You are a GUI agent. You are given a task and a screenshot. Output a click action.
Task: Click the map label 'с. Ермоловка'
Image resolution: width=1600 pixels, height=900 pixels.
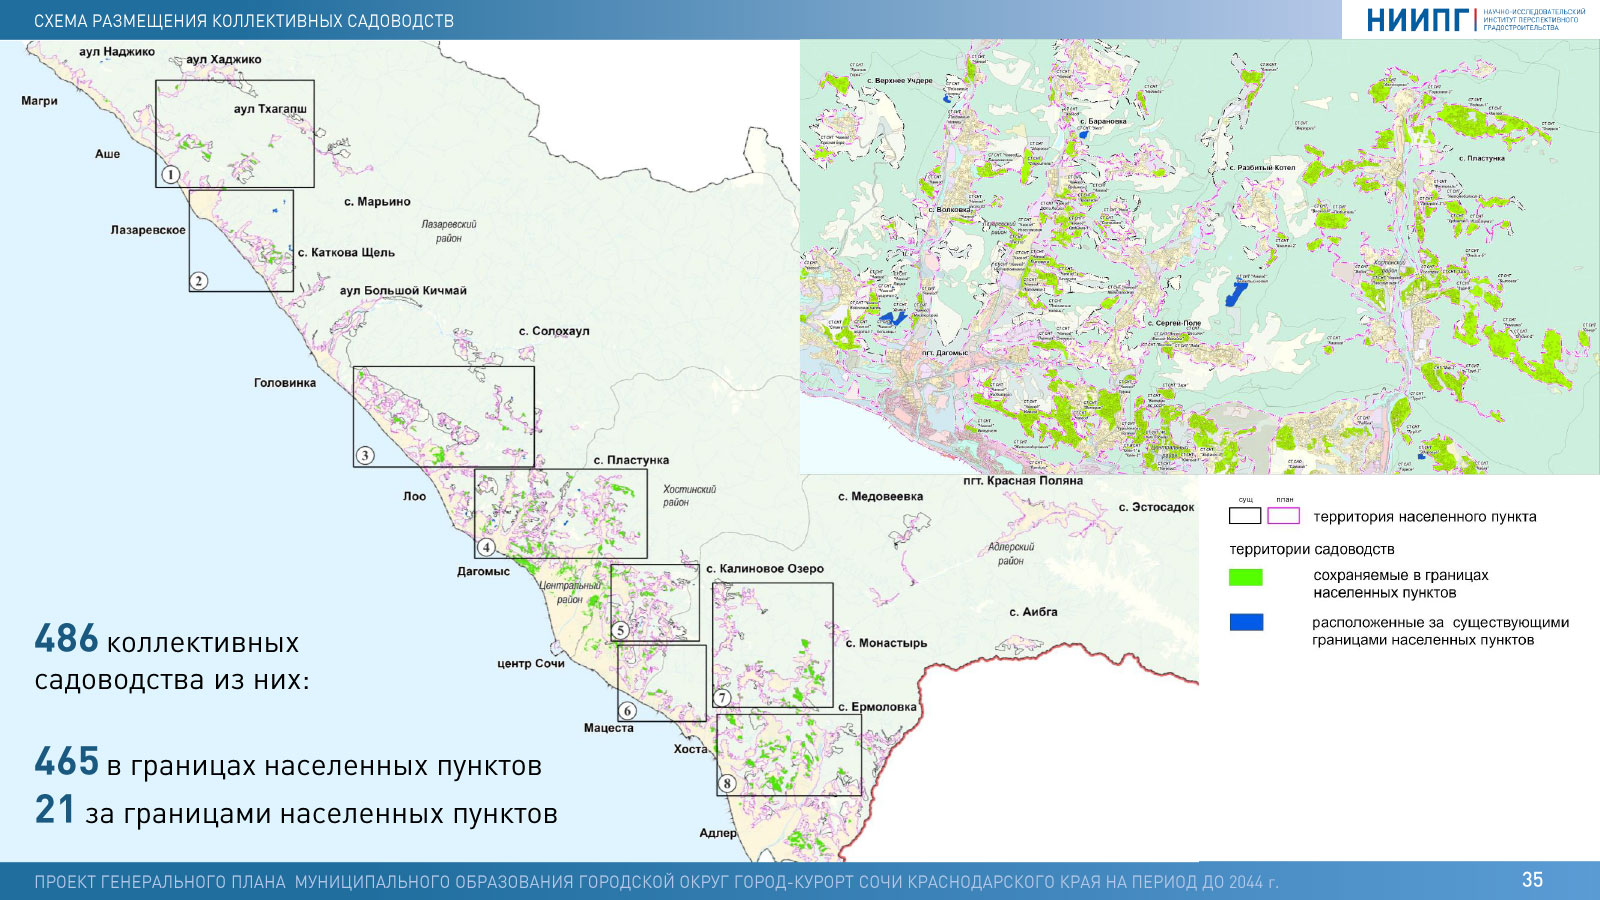click(x=877, y=707)
